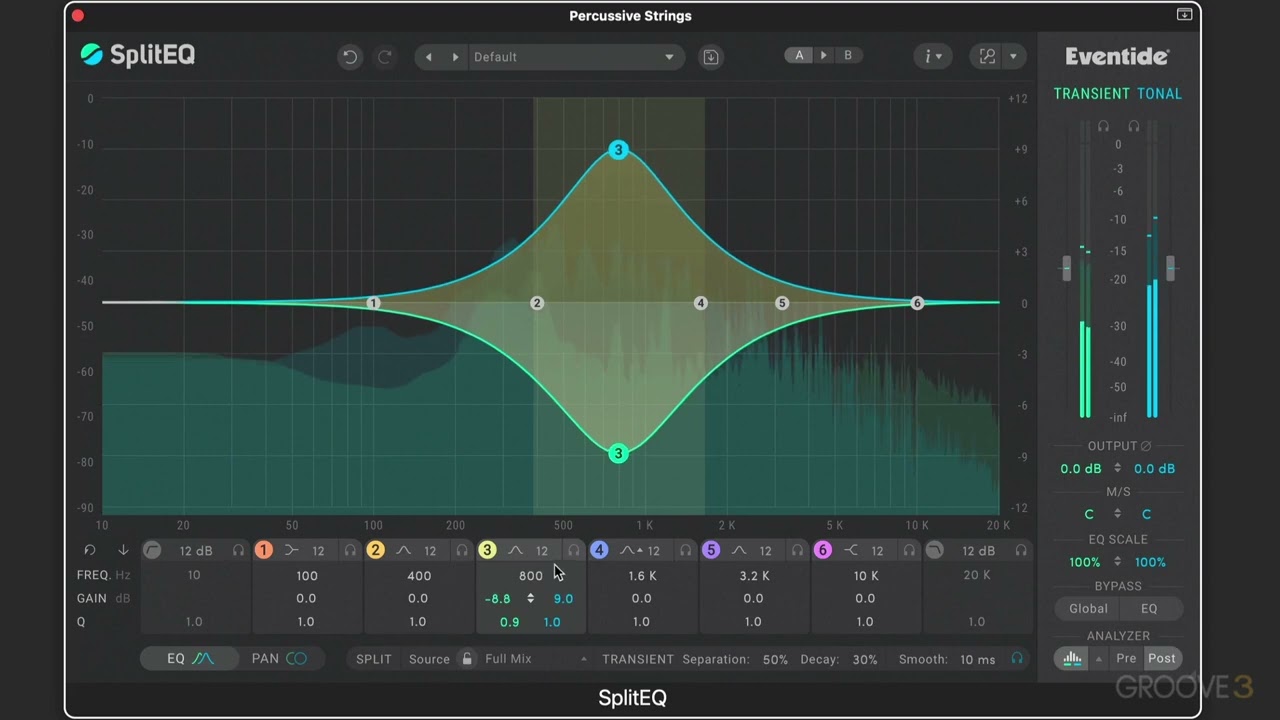Click the reset bands icon
The image size is (1280, 720).
[90, 550]
